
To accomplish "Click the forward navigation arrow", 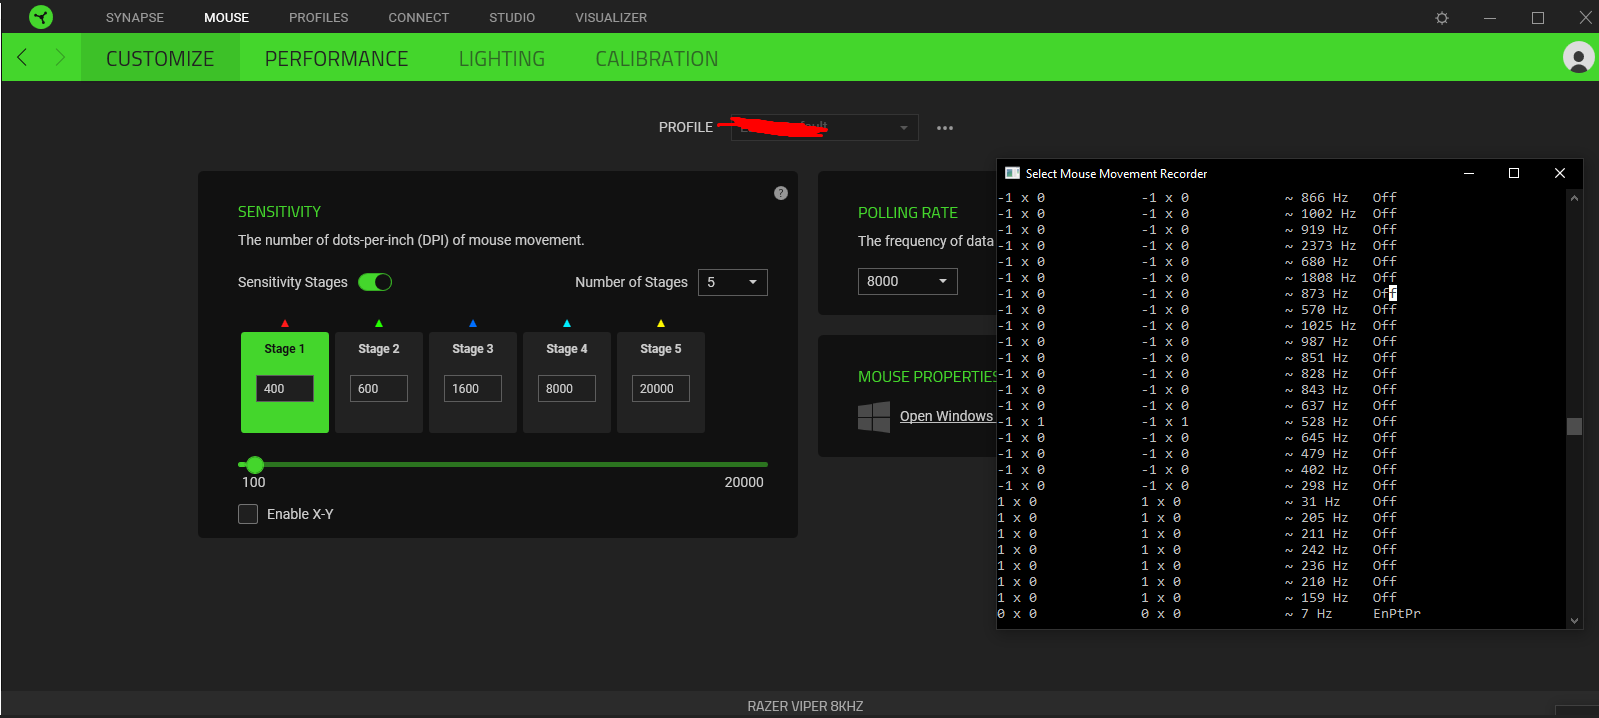I will (60, 58).
